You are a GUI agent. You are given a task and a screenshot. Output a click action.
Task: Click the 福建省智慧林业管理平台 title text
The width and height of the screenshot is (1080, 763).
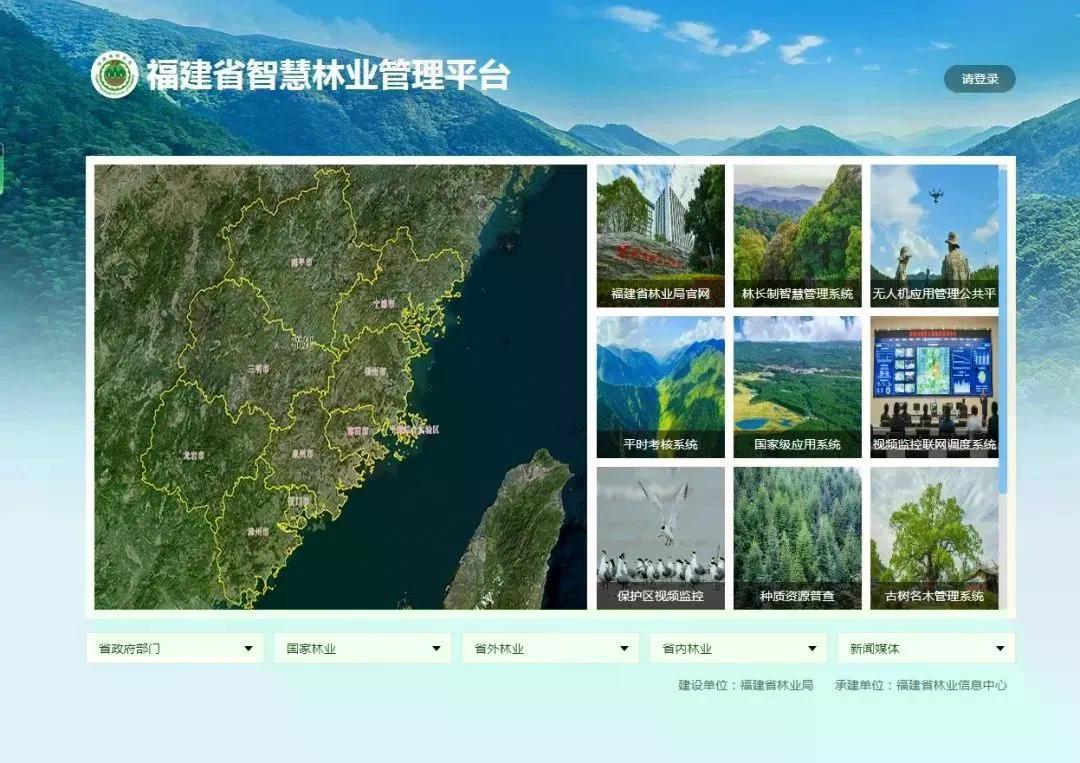[x=328, y=76]
